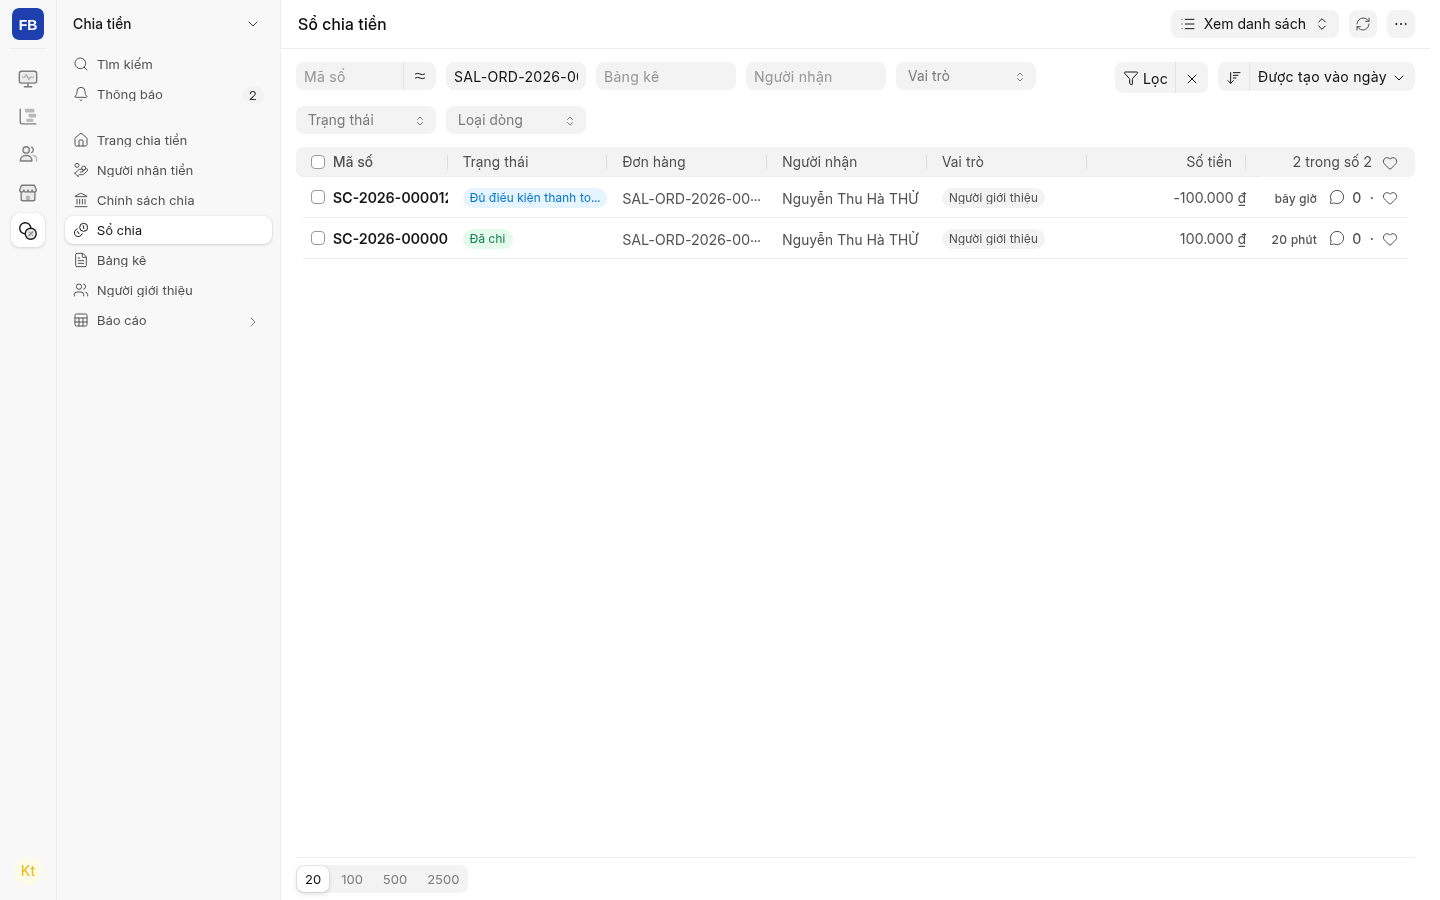Refresh the Sổ chia tiền list
1440x900 pixels.
[1363, 24]
